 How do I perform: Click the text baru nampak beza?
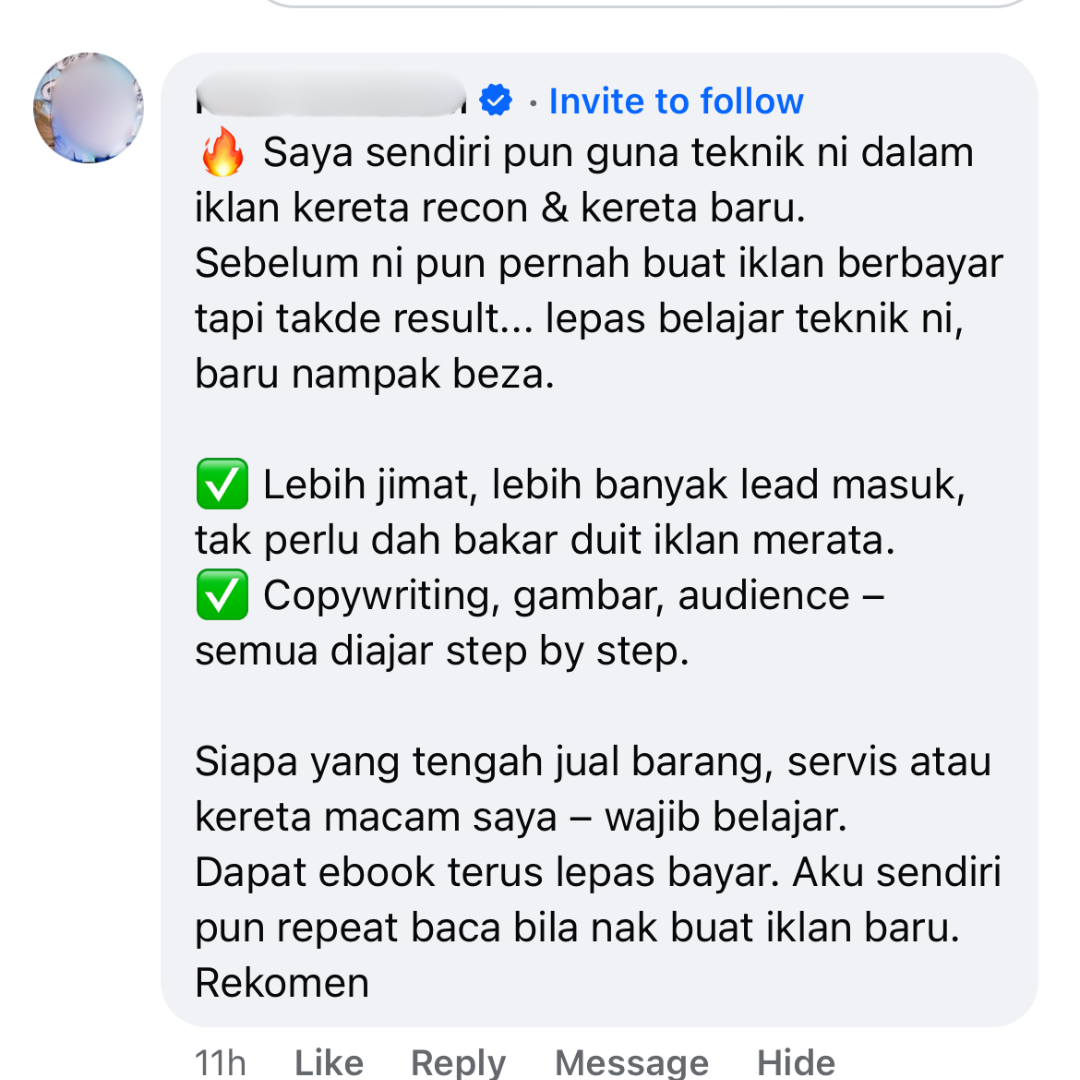pos(375,375)
